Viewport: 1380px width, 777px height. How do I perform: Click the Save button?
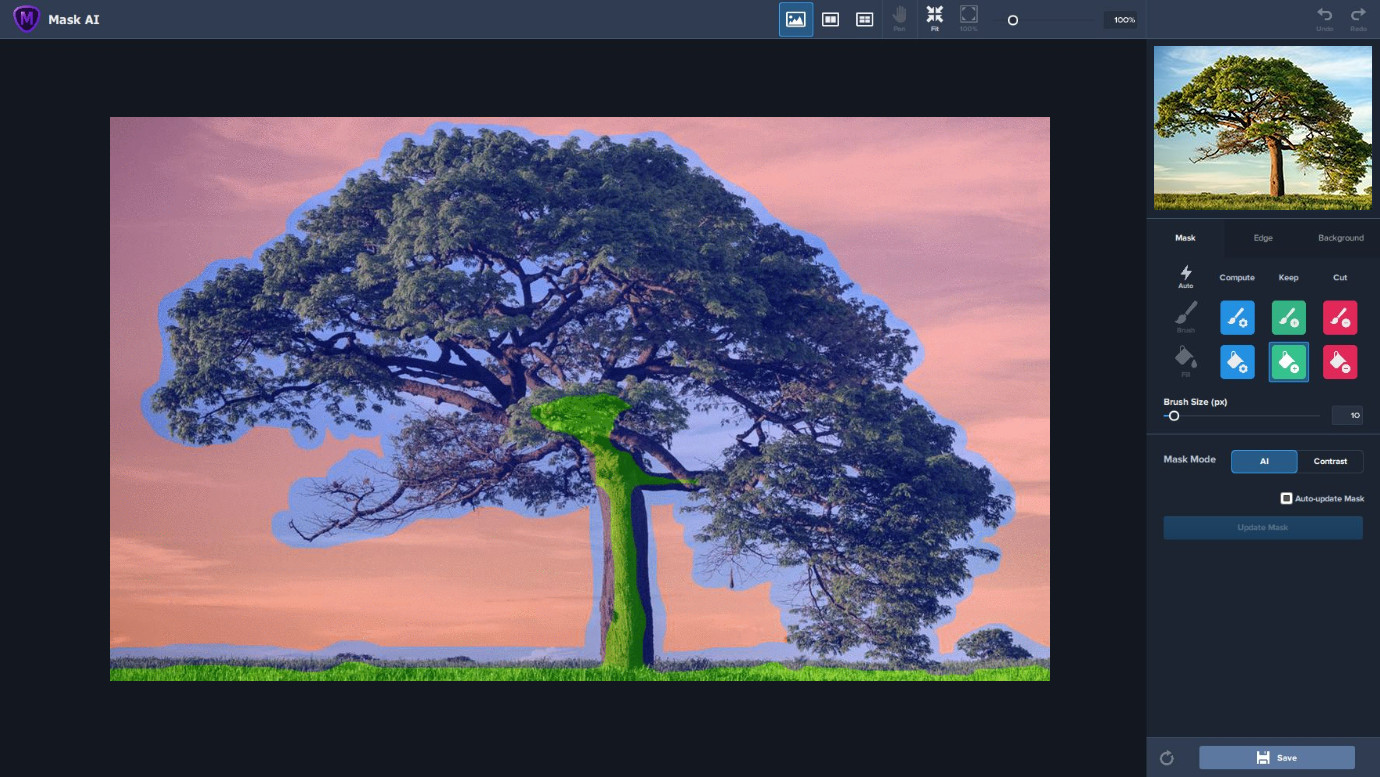pyautogui.click(x=1277, y=757)
